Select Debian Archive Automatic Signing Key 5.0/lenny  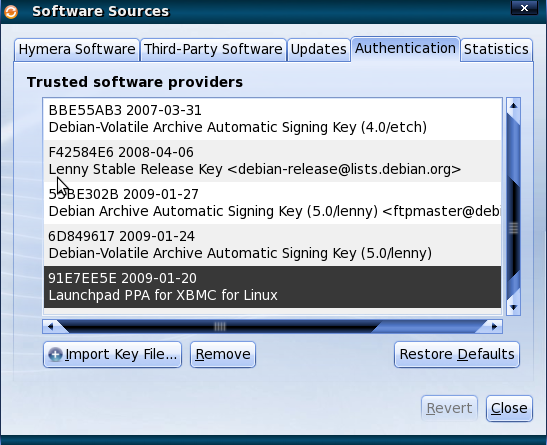click(x=272, y=203)
